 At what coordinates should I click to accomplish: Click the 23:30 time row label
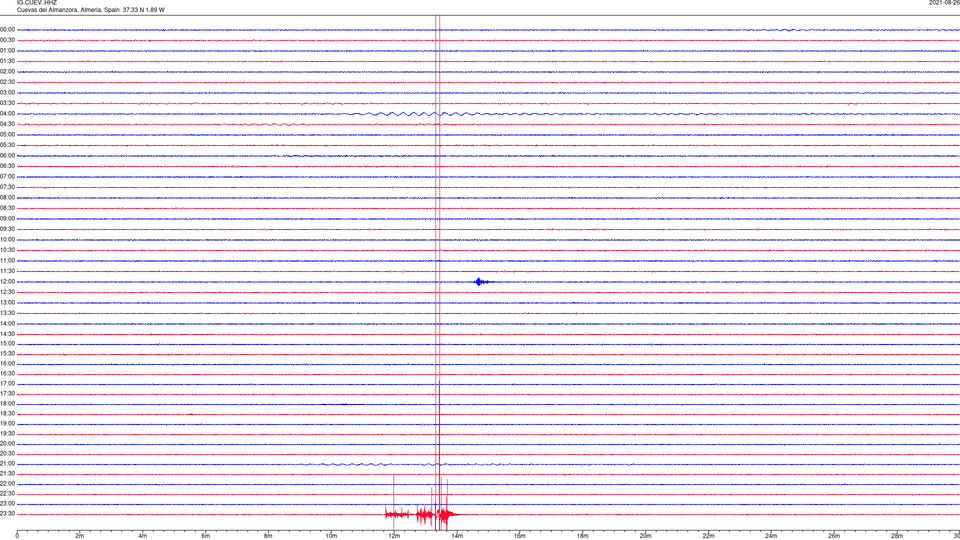tap(7, 514)
